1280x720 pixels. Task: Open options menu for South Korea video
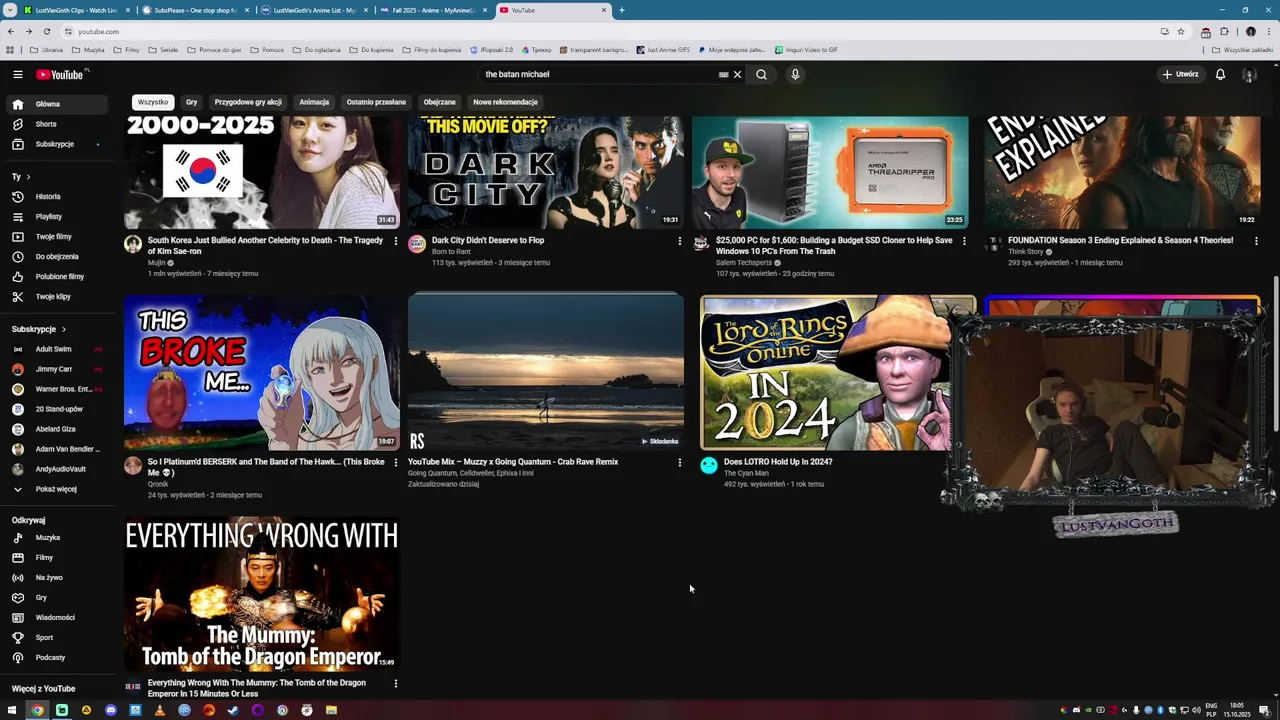[x=396, y=241]
